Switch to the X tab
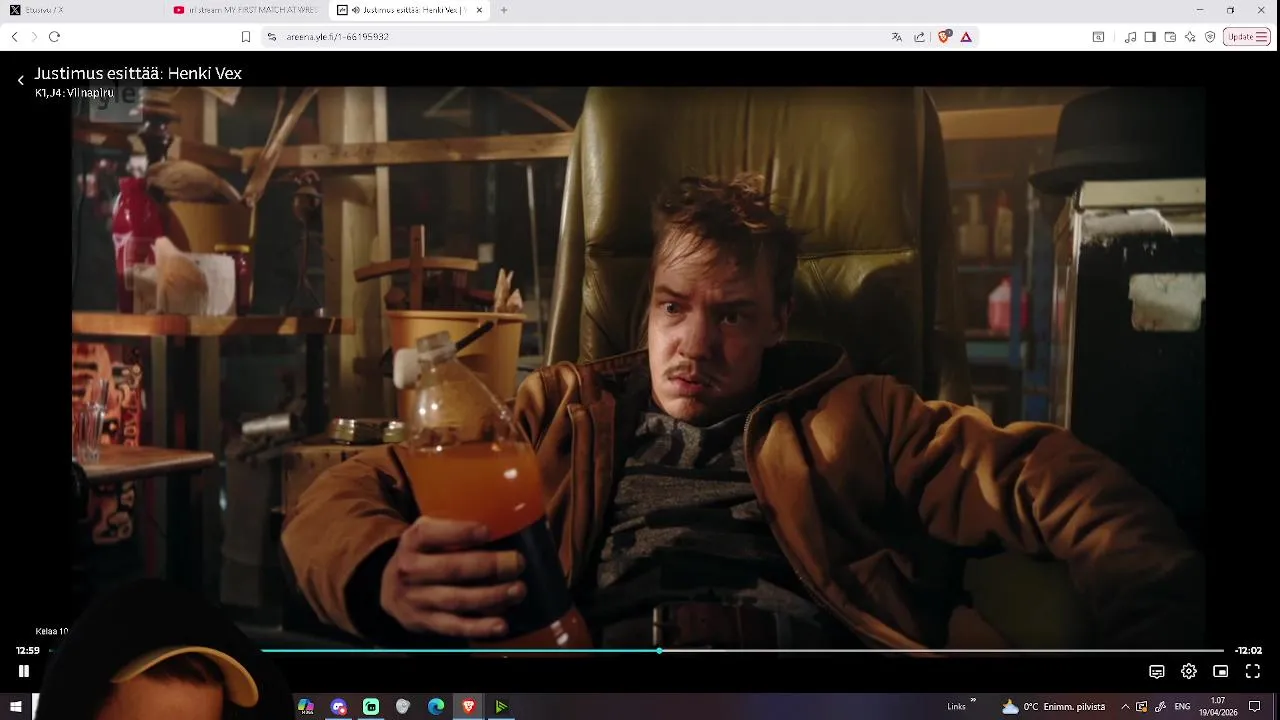 [x=82, y=10]
